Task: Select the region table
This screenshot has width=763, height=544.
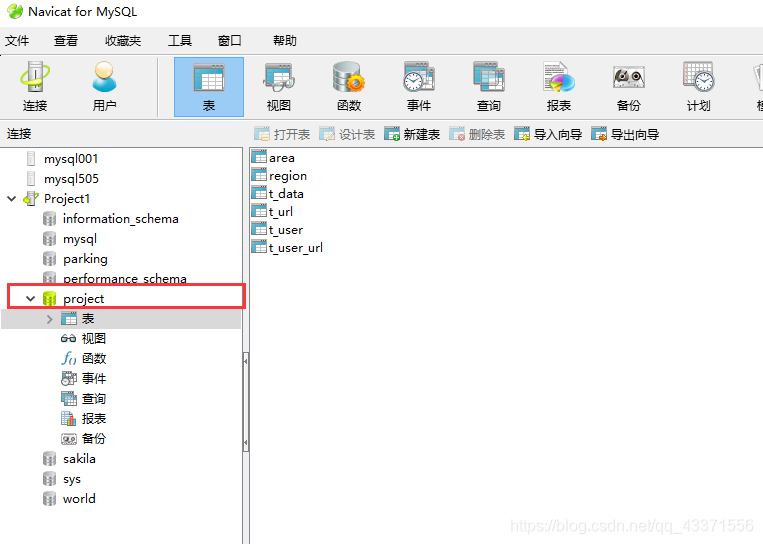Action: tap(288, 176)
